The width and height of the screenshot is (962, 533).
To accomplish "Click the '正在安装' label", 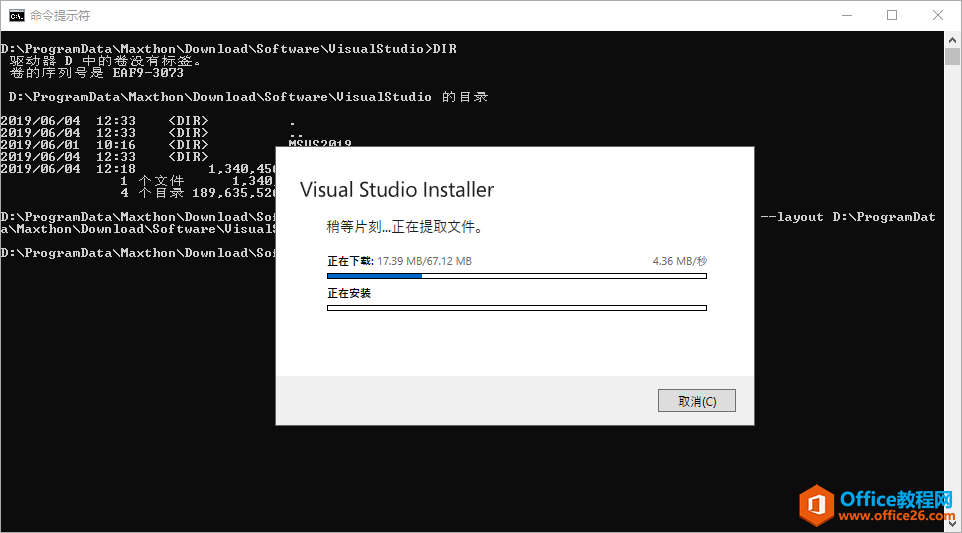I will coord(349,293).
